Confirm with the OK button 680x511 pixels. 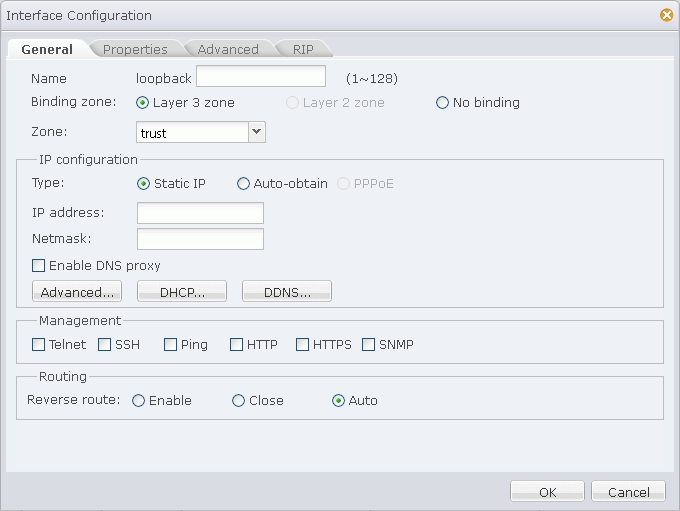[547, 491]
